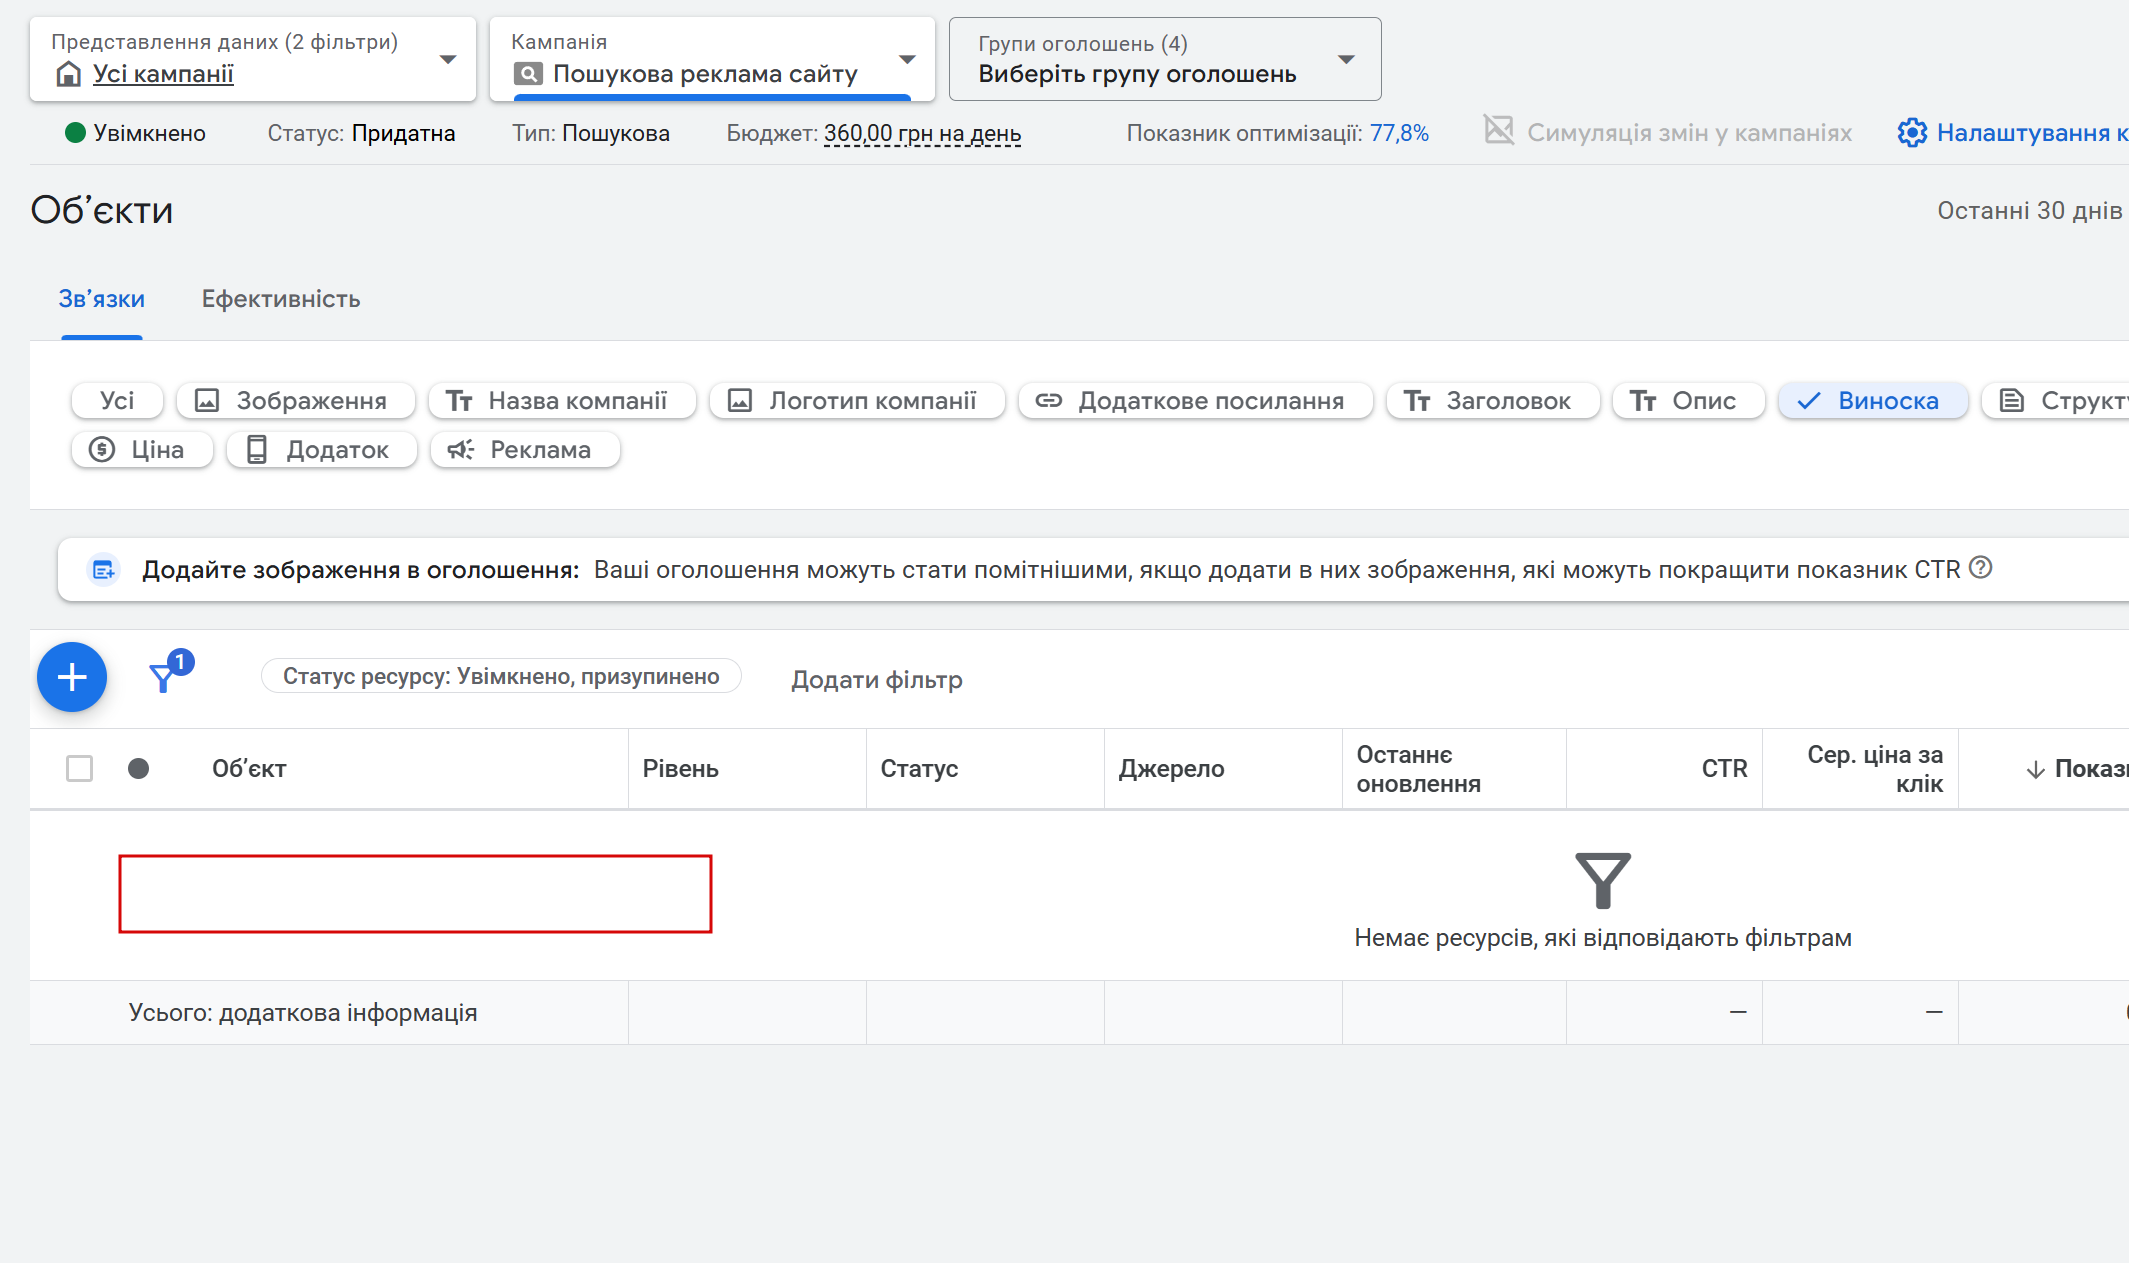Click the blue plus add button

[x=72, y=677]
